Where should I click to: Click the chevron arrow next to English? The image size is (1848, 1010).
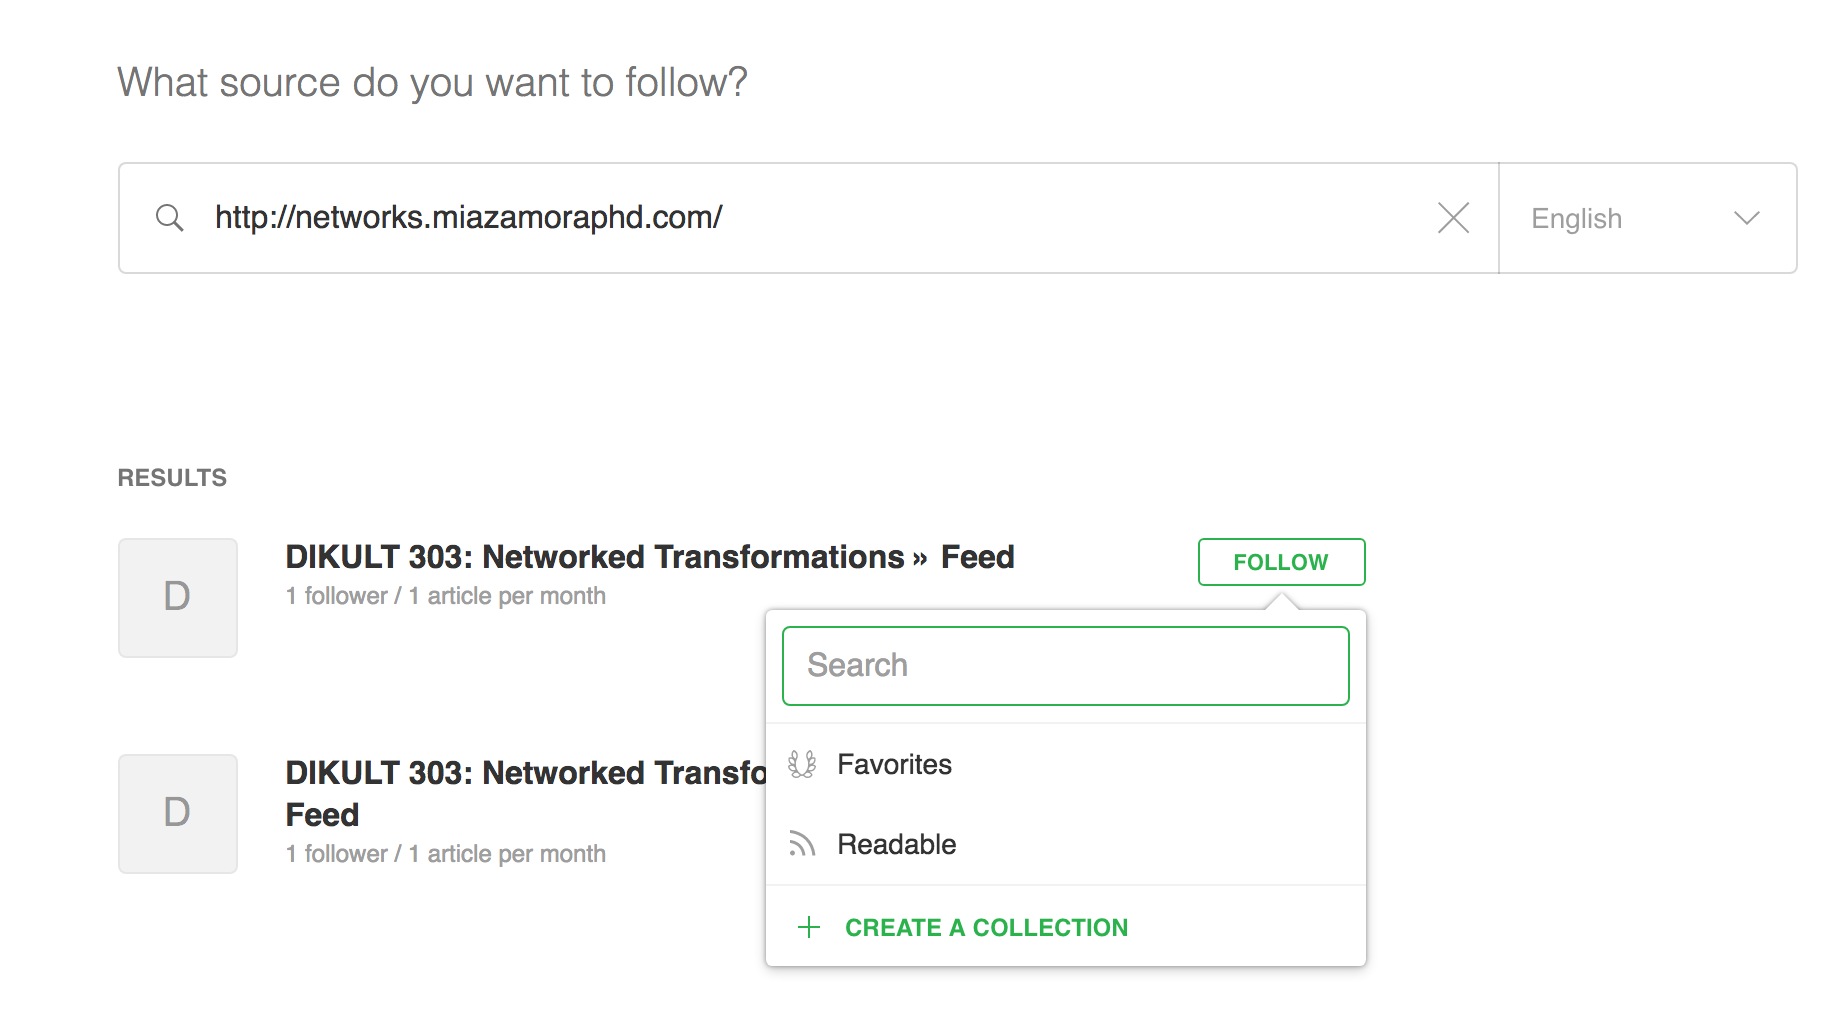pyautogui.click(x=1746, y=218)
